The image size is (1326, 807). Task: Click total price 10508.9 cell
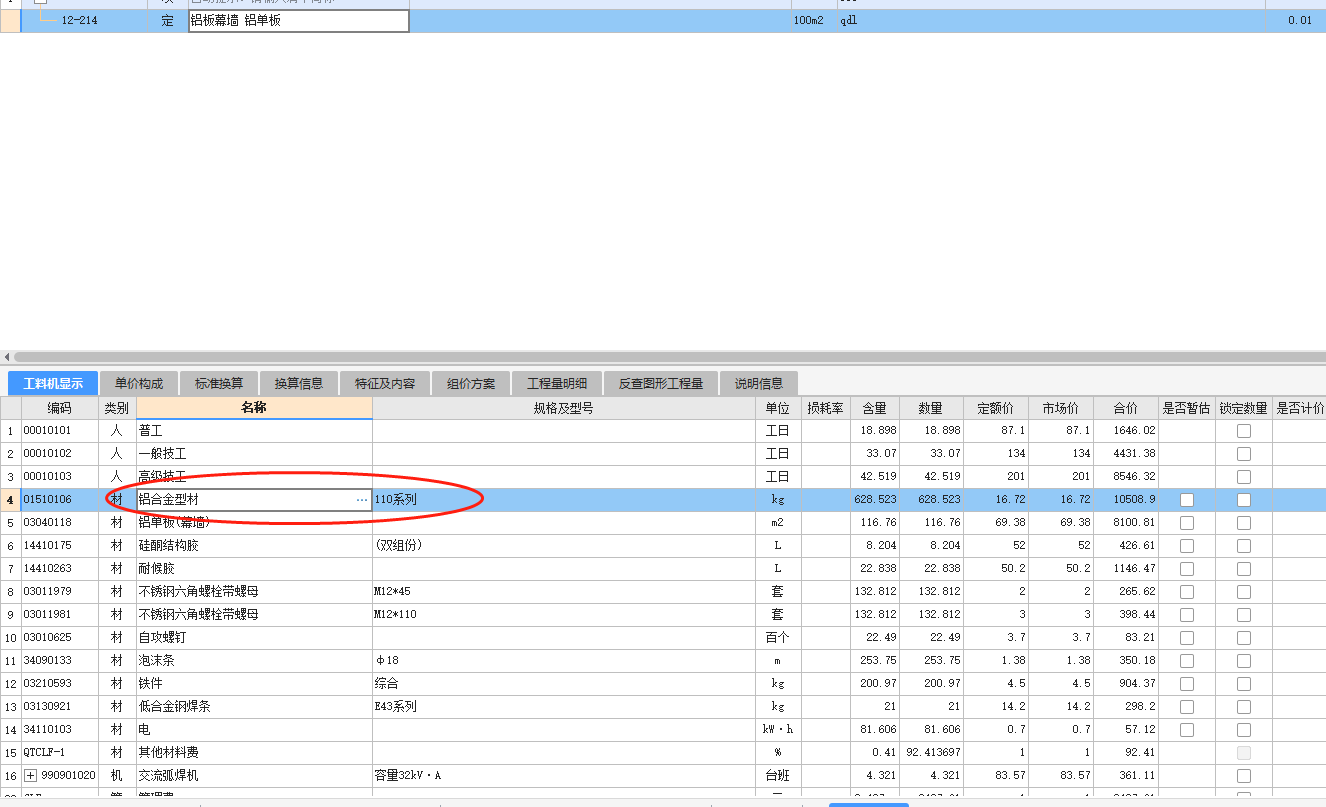click(1126, 499)
